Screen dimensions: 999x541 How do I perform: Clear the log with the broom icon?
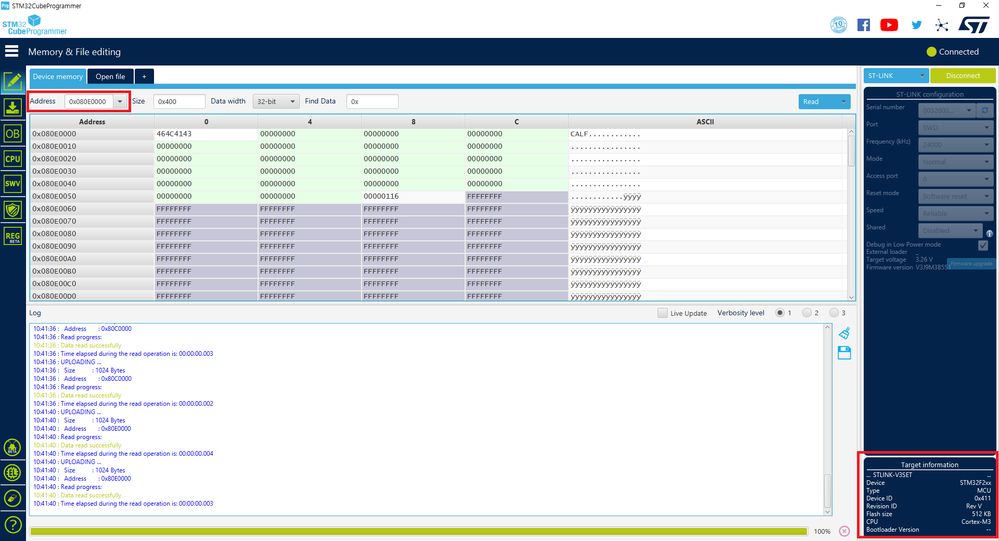coord(844,333)
